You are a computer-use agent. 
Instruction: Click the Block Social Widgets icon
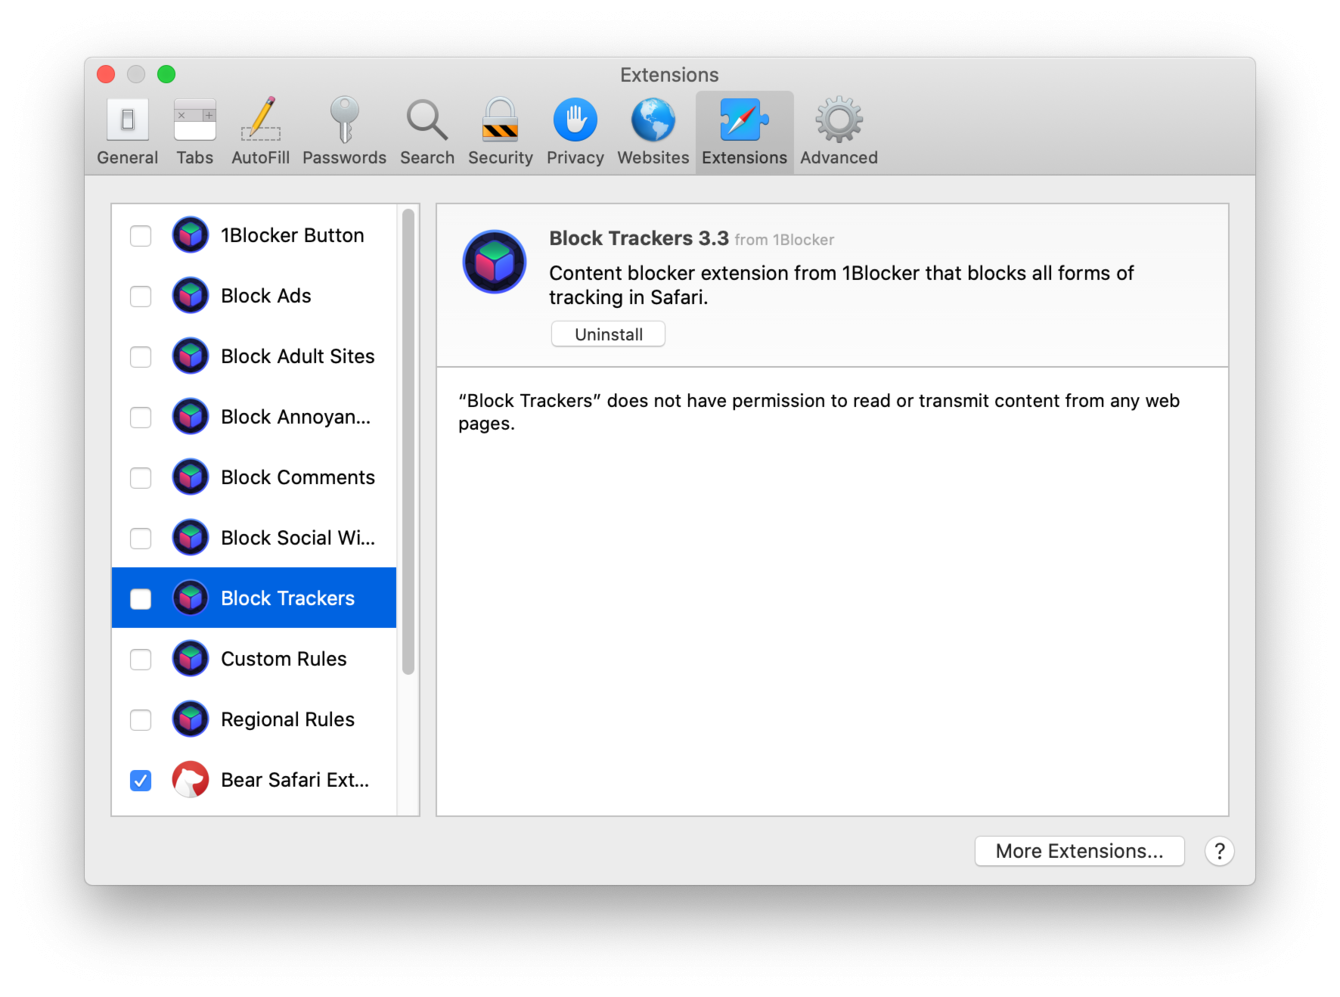pos(190,538)
